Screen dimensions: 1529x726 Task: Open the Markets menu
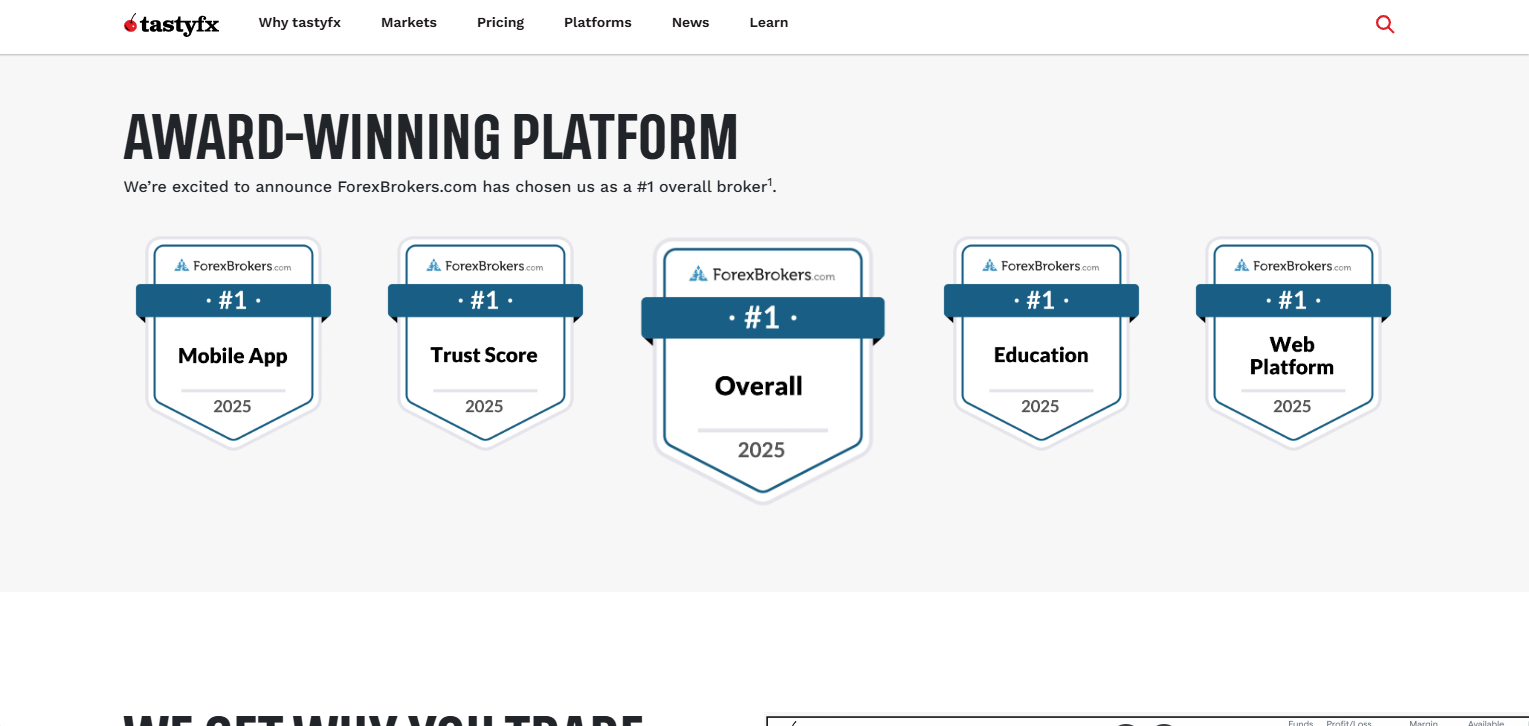409,22
